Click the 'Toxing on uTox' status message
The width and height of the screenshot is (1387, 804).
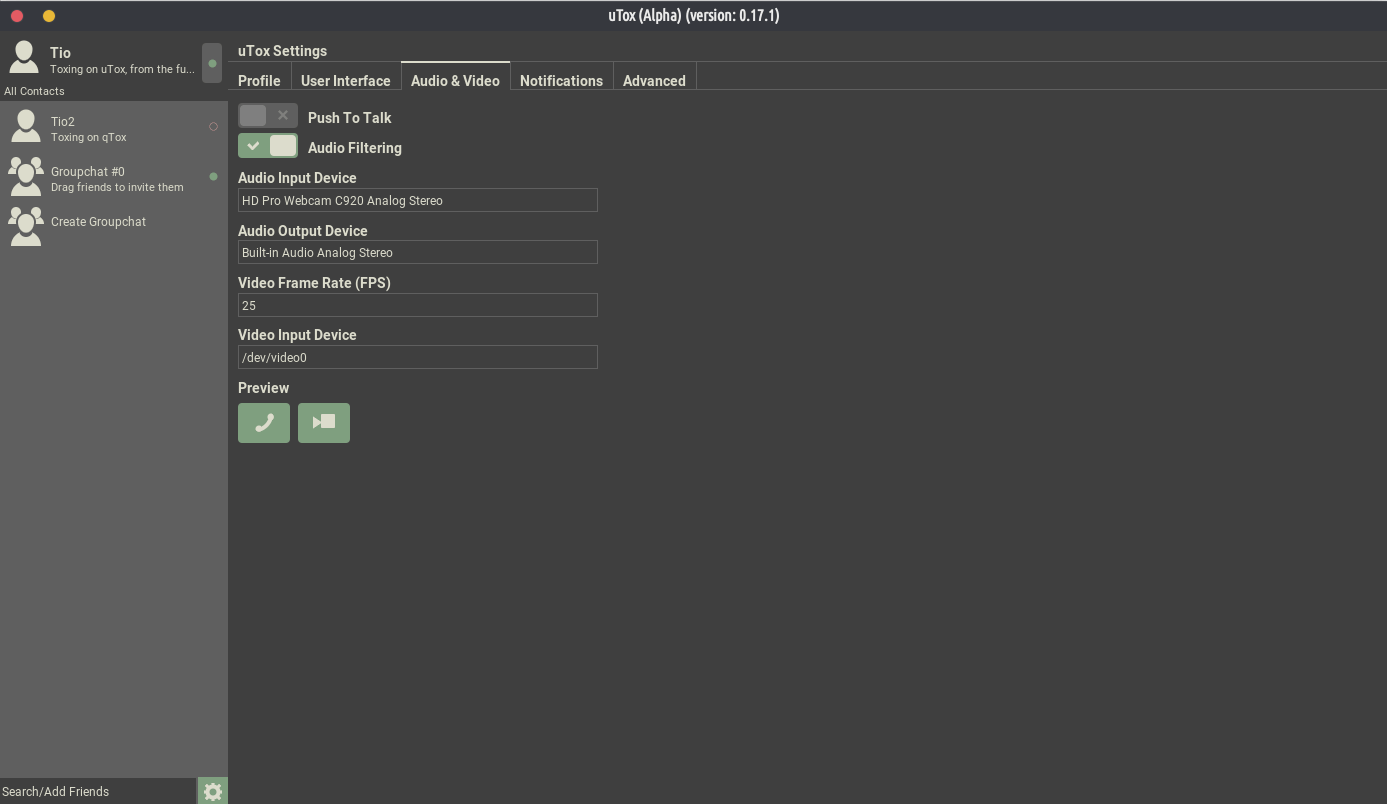[x=122, y=69]
